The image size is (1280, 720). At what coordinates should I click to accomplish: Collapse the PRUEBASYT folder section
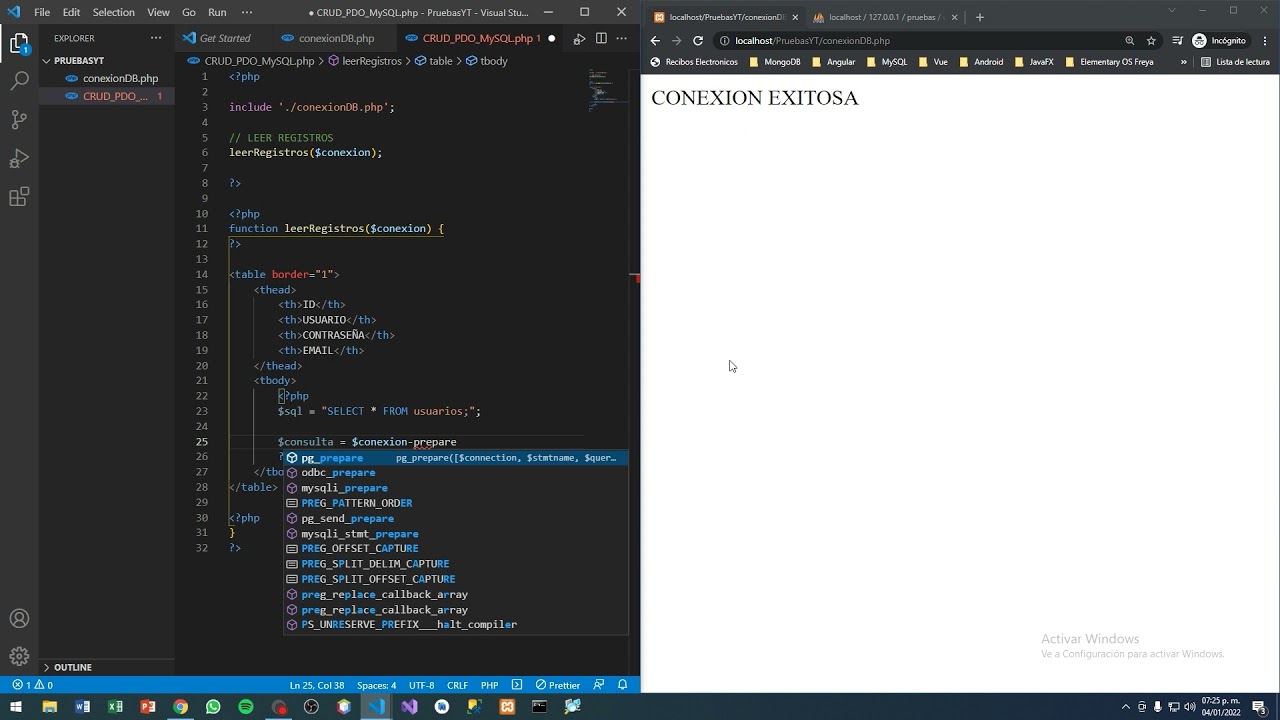[x=108, y=60]
